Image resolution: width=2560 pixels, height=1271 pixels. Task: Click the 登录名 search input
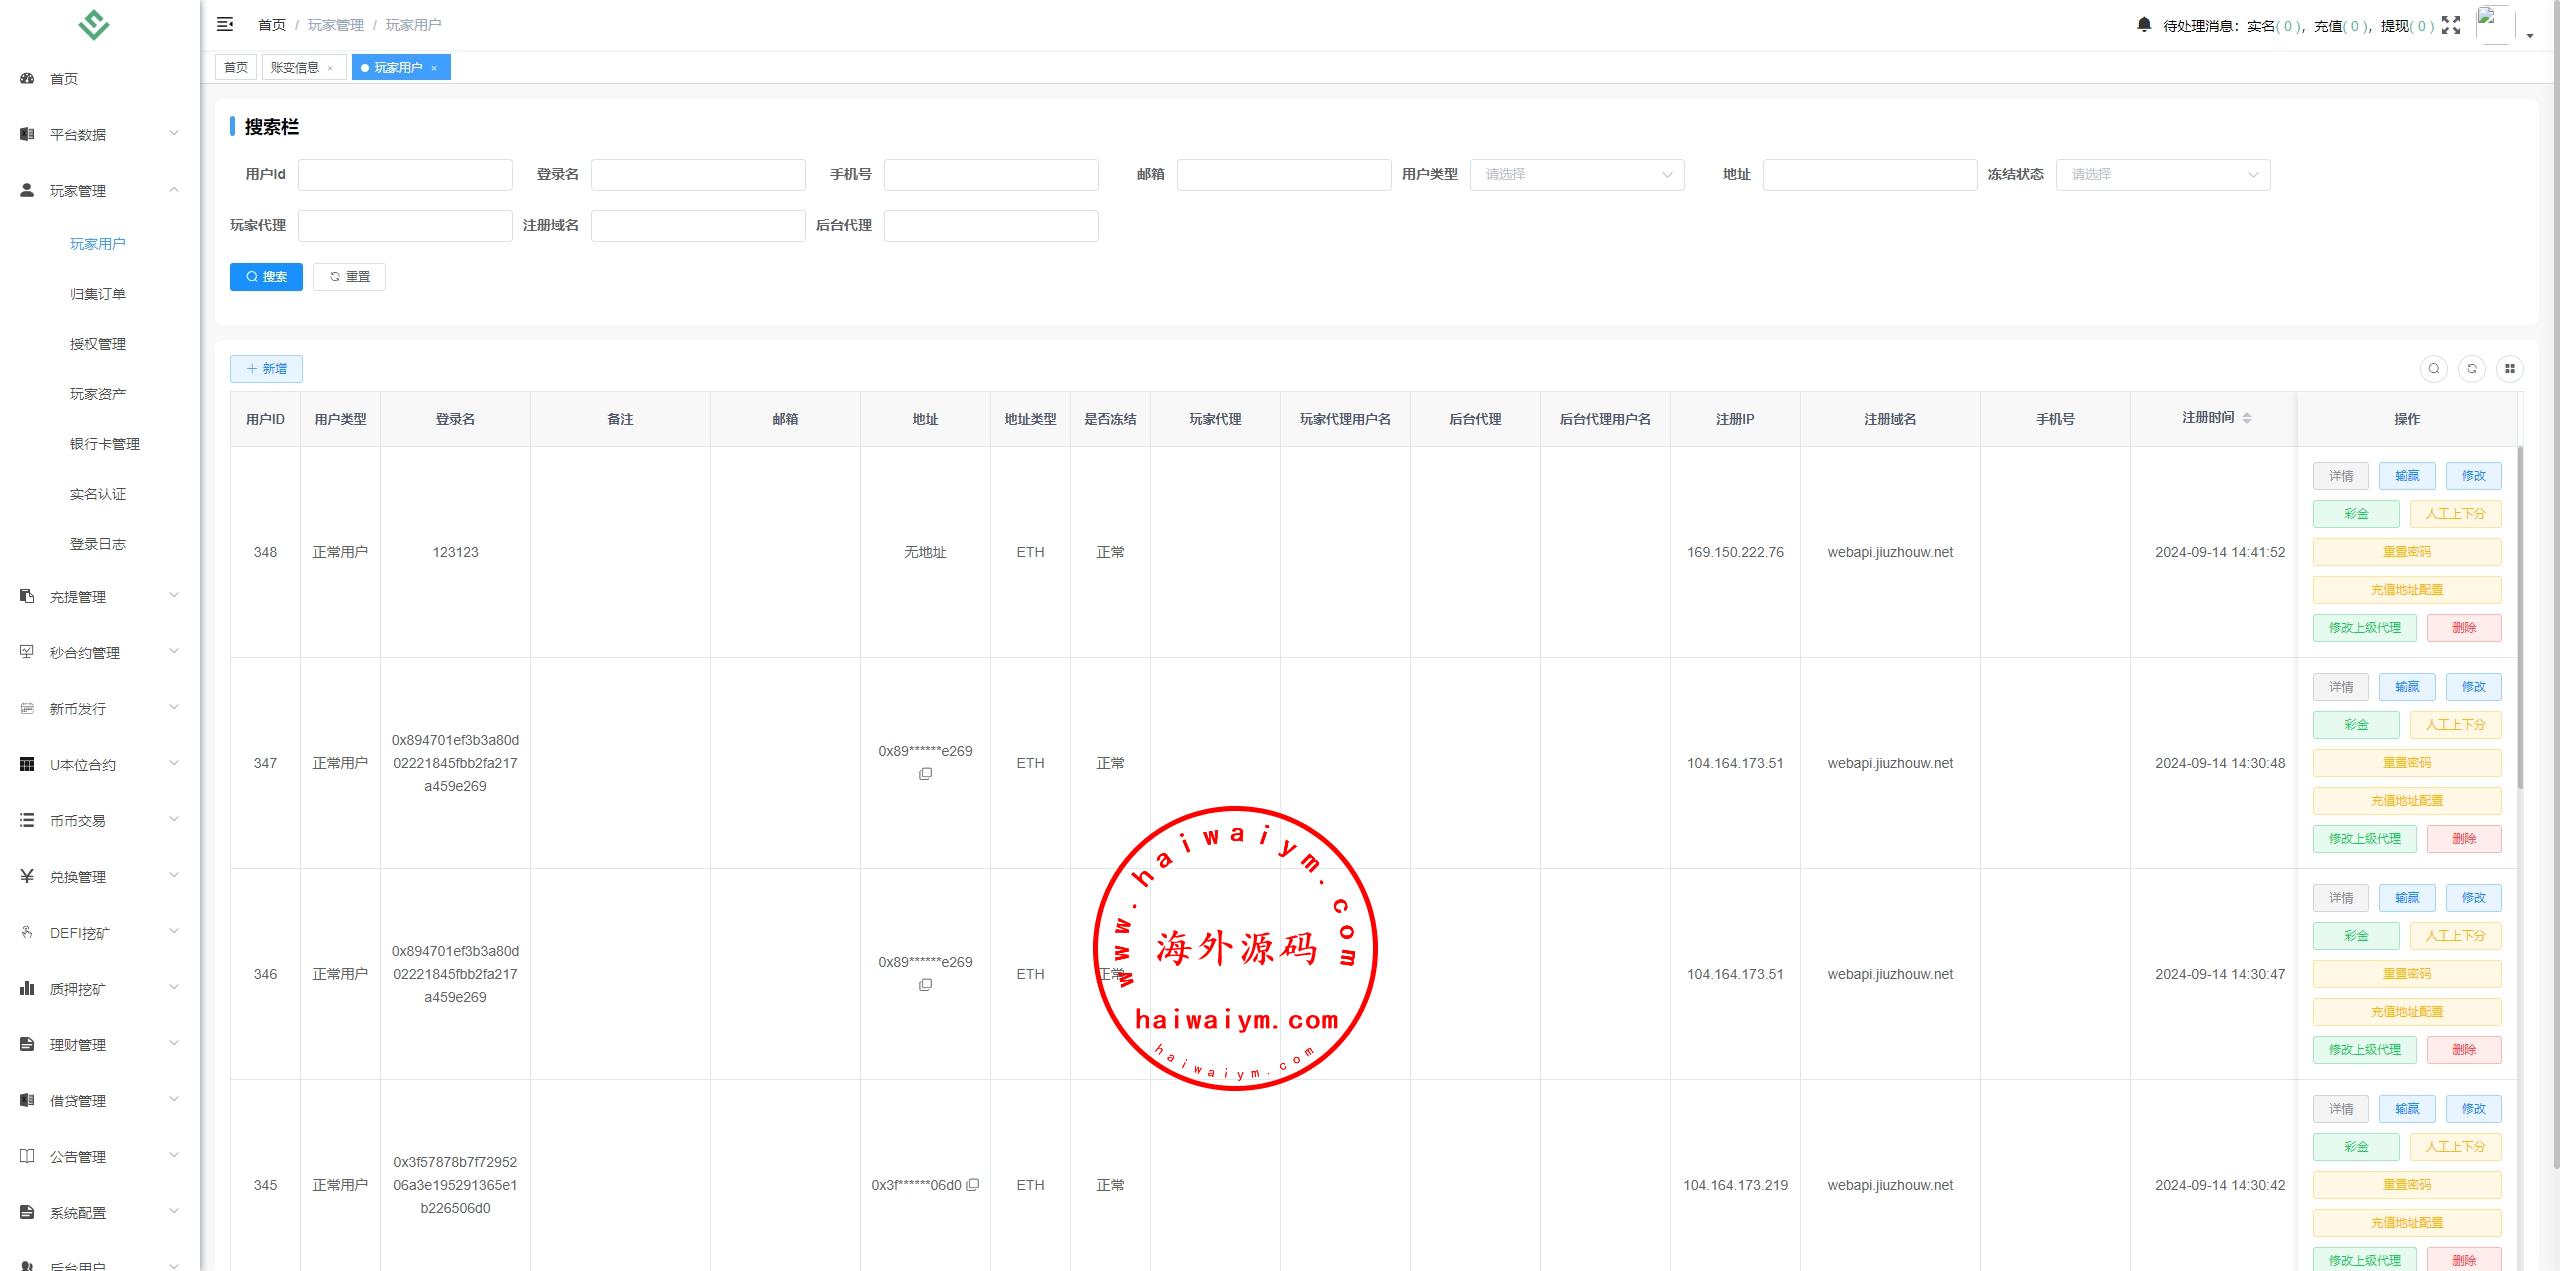tap(697, 175)
